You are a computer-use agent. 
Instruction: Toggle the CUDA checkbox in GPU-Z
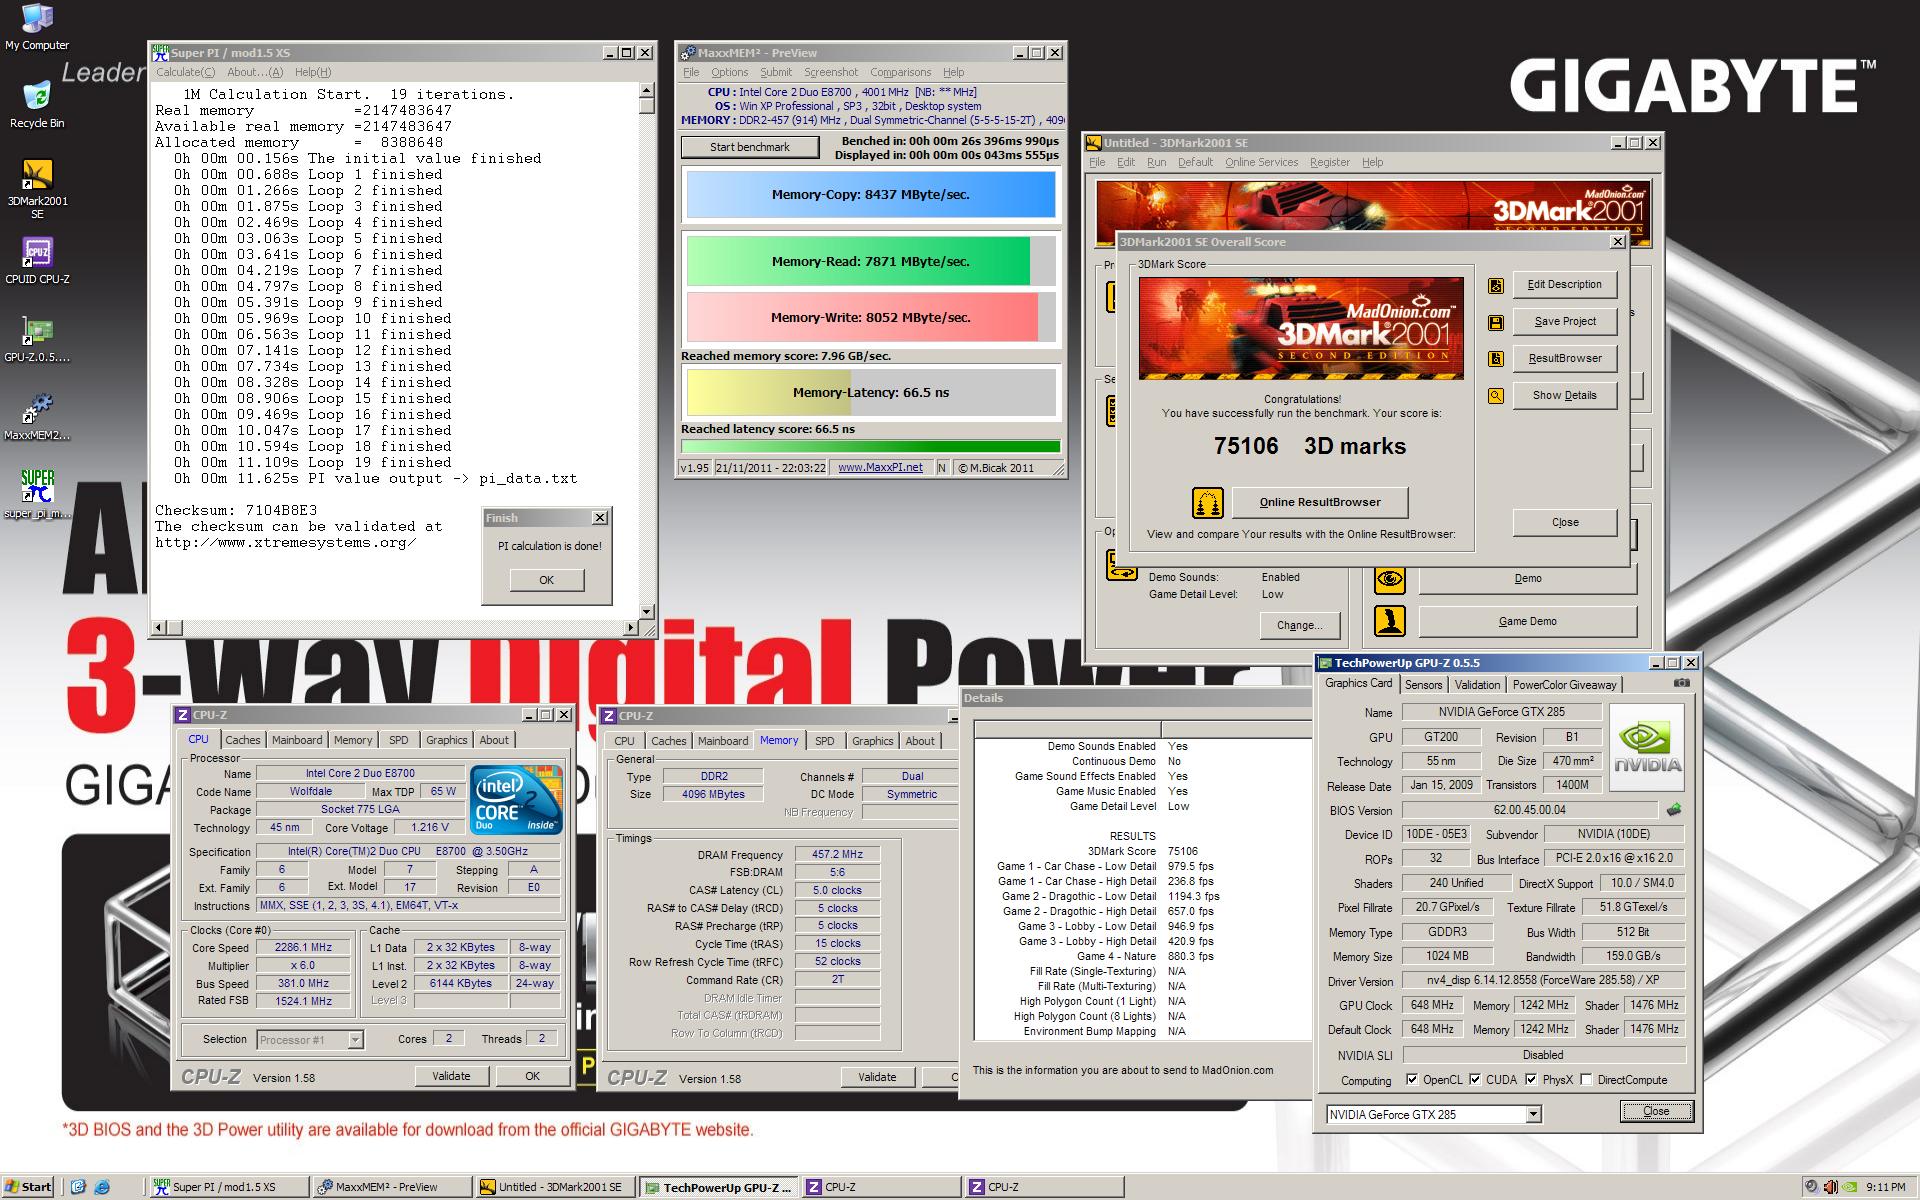click(1475, 1080)
